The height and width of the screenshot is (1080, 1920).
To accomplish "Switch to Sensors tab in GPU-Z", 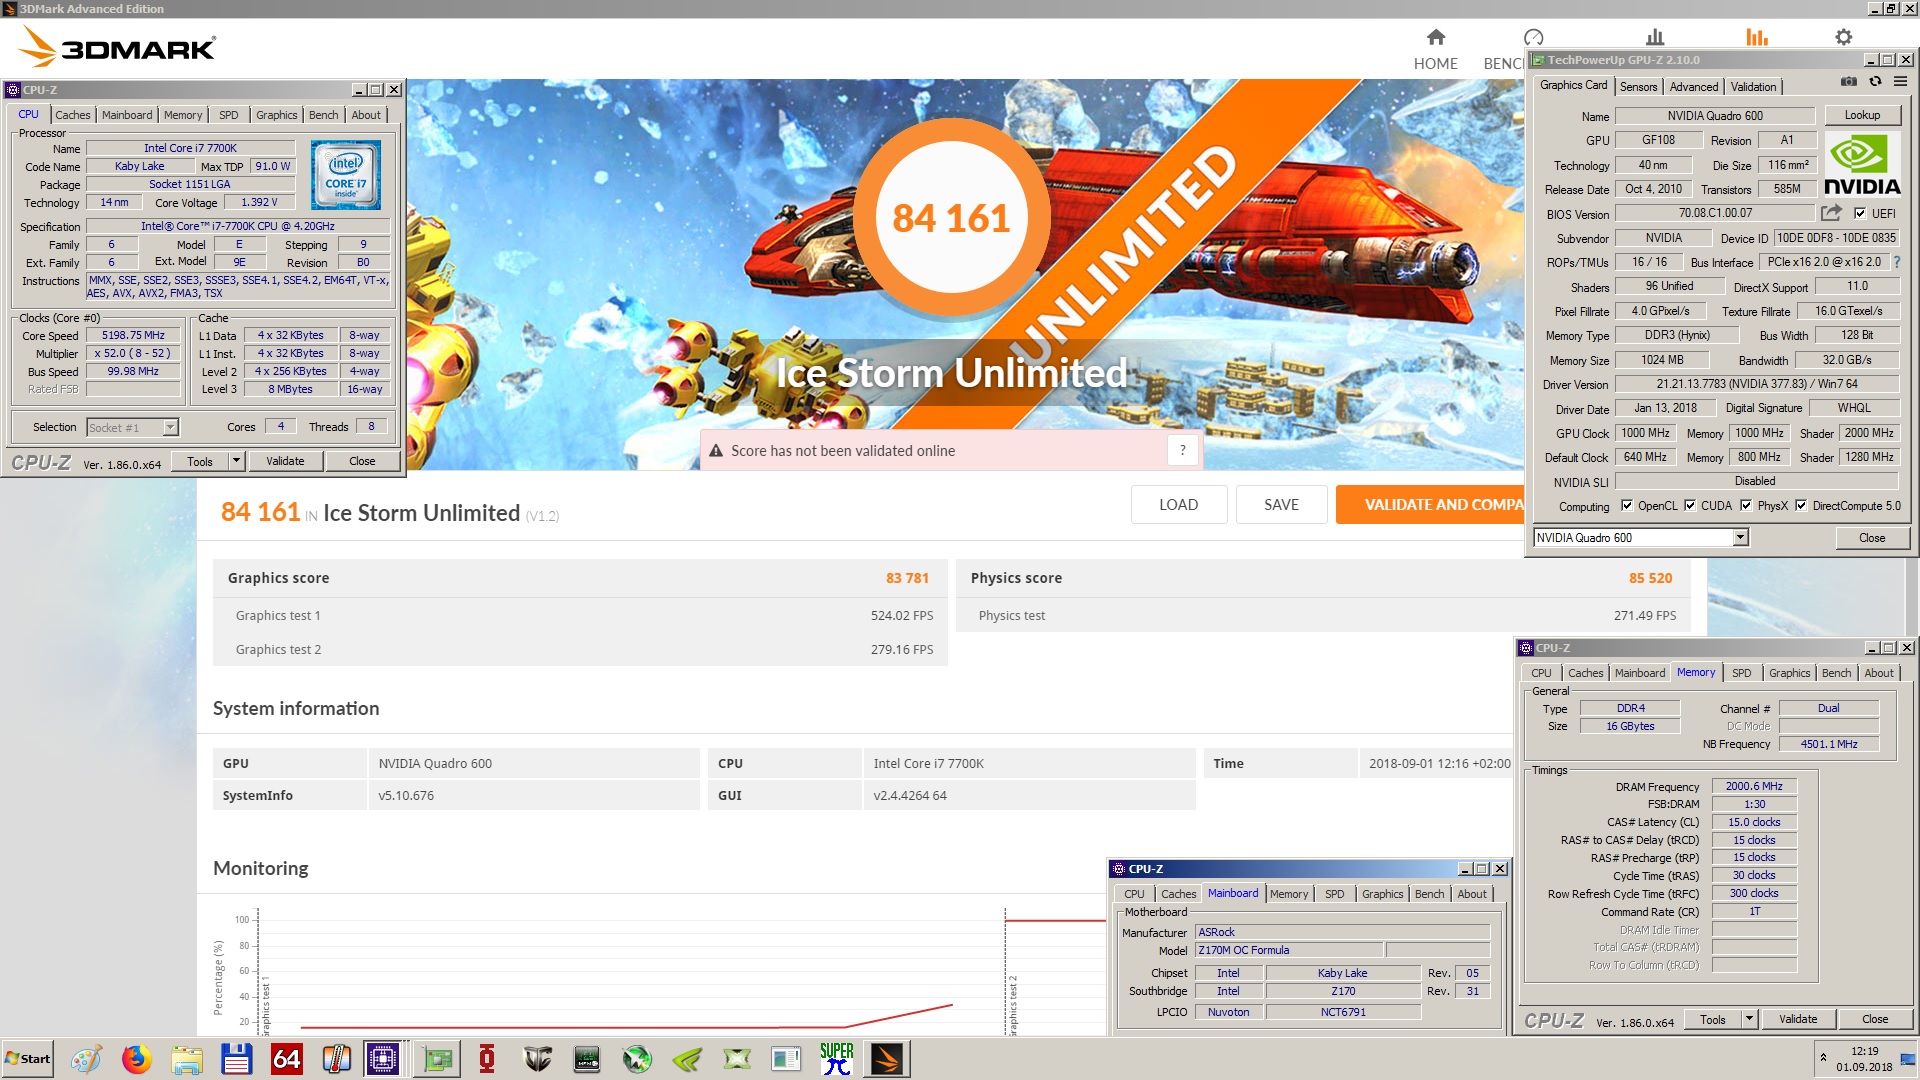I will [1638, 87].
